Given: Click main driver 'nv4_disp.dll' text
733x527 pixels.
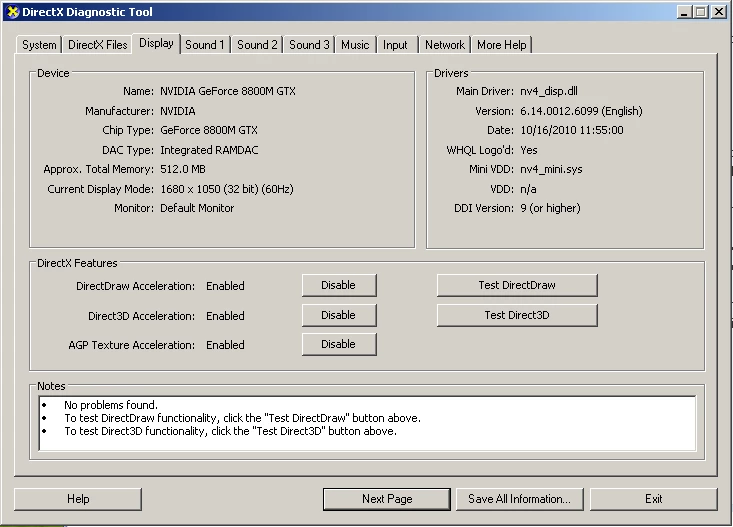Looking at the screenshot, I should [x=549, y=91].
